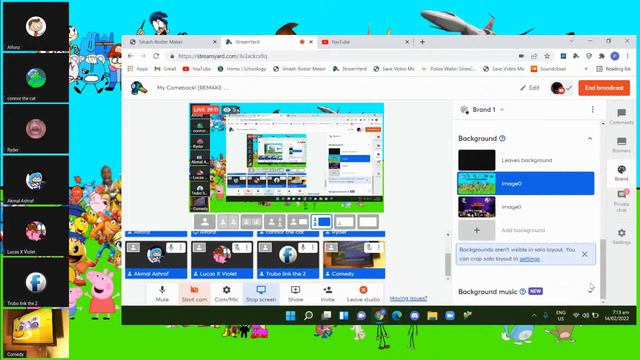Go back in Chrome

pyautogui.click(x=131, y=56)
